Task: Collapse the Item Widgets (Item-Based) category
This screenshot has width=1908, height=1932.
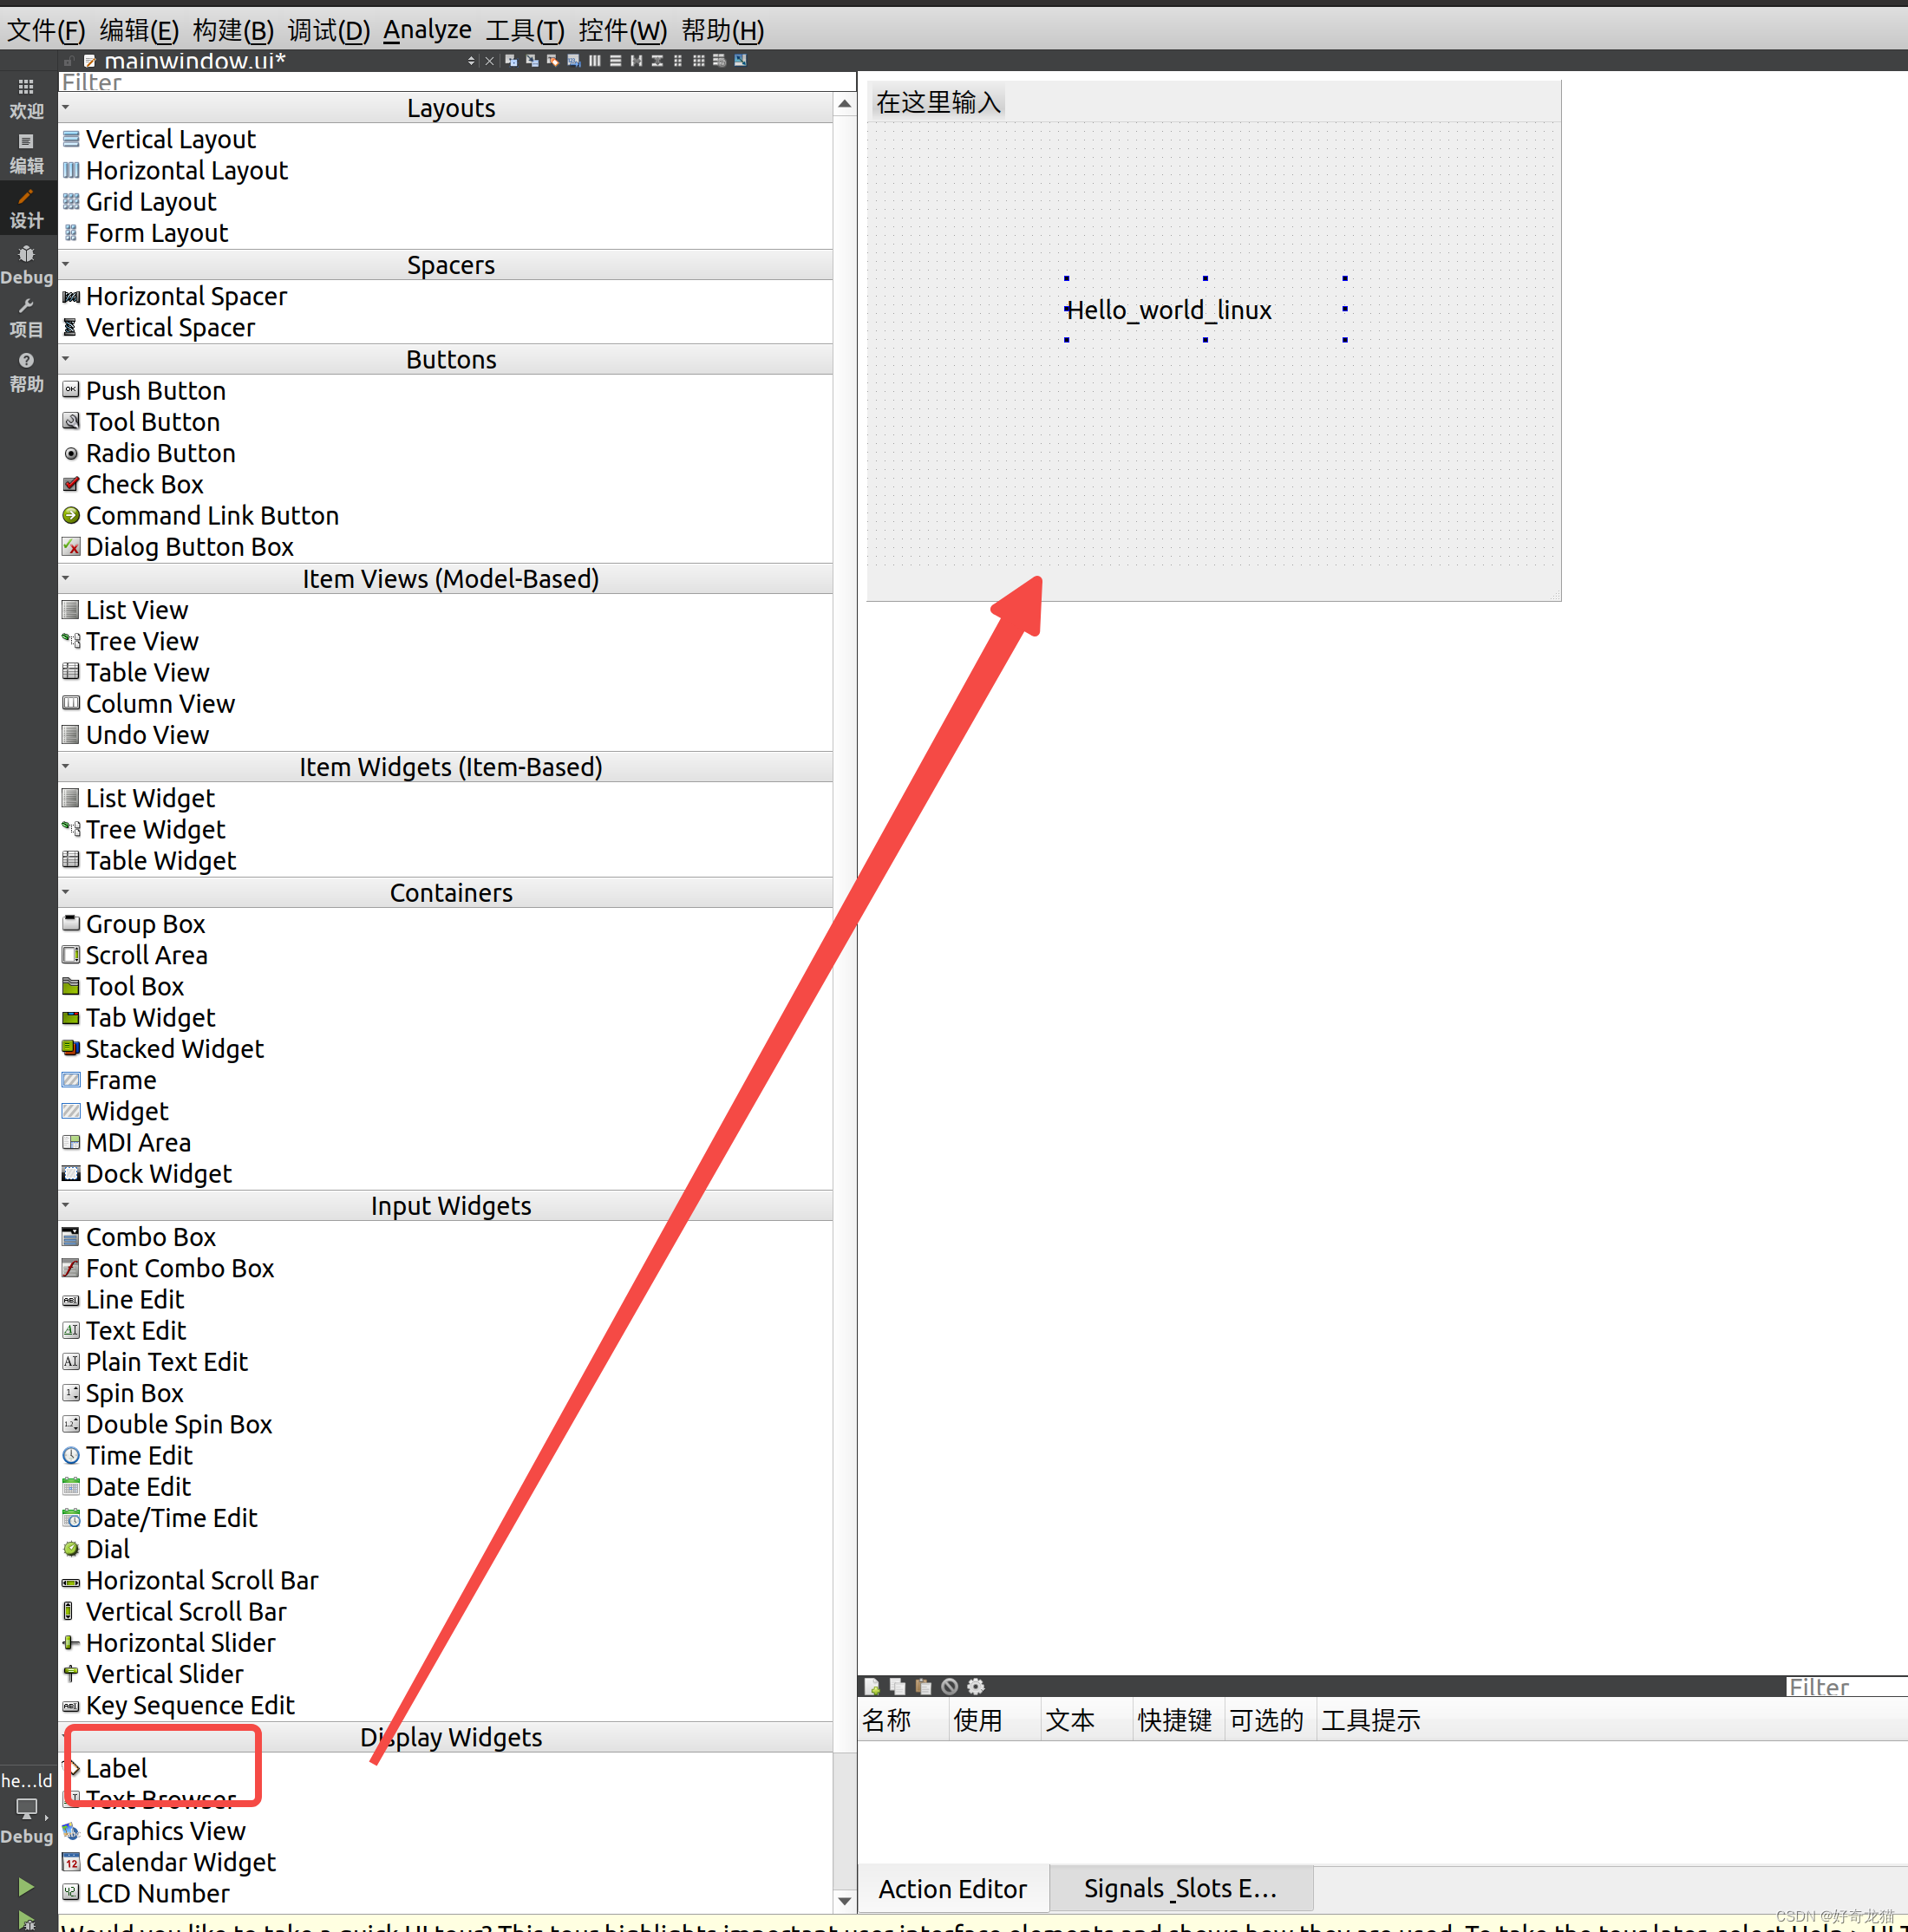Action: 66,766
